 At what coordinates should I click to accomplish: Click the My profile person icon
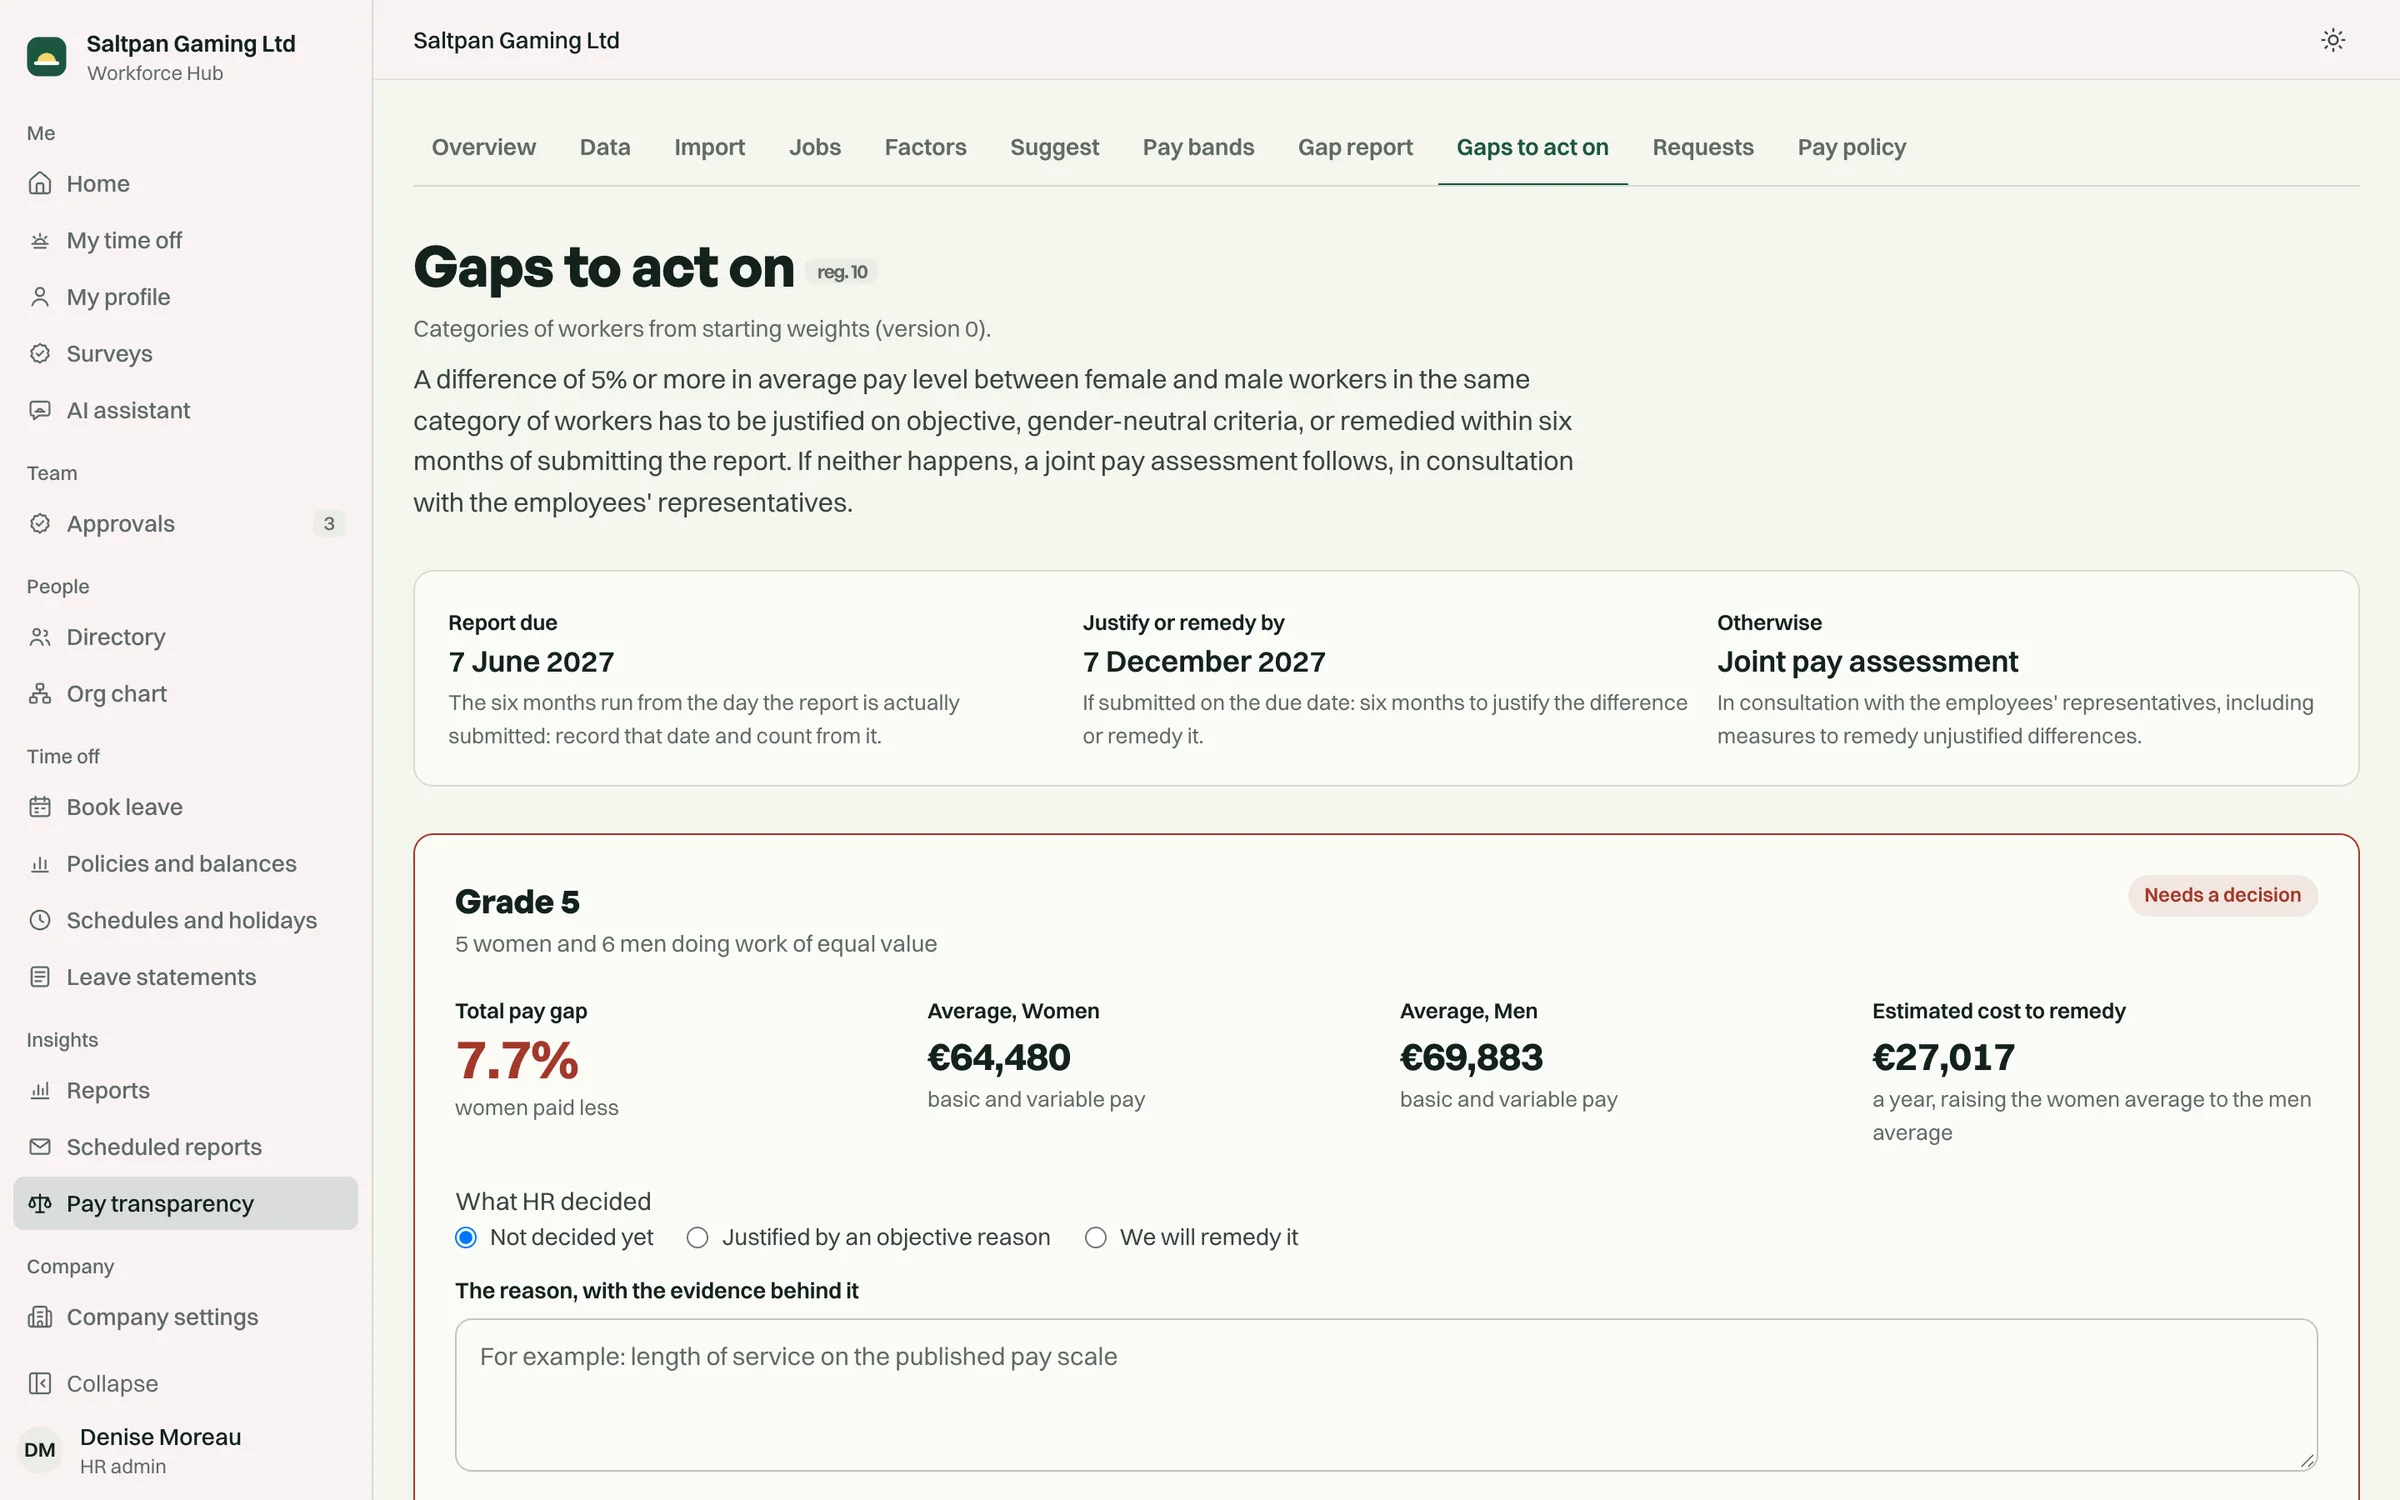pos(40,297)
